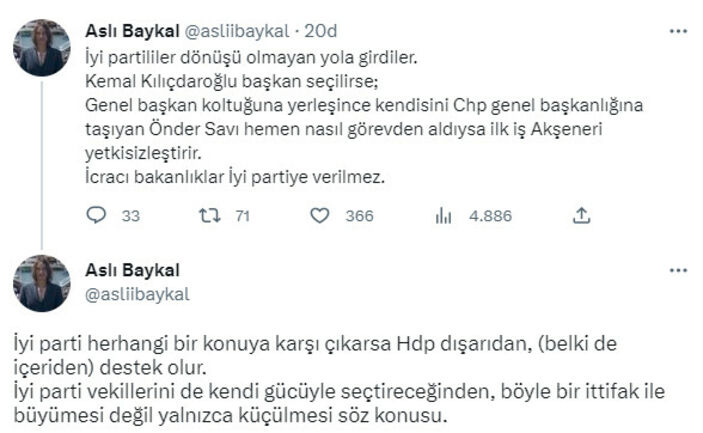Image resolution: width=703 pixels, height=433 pixels.
Task: Click the 4.886 views count
Action: click(491, 216)
